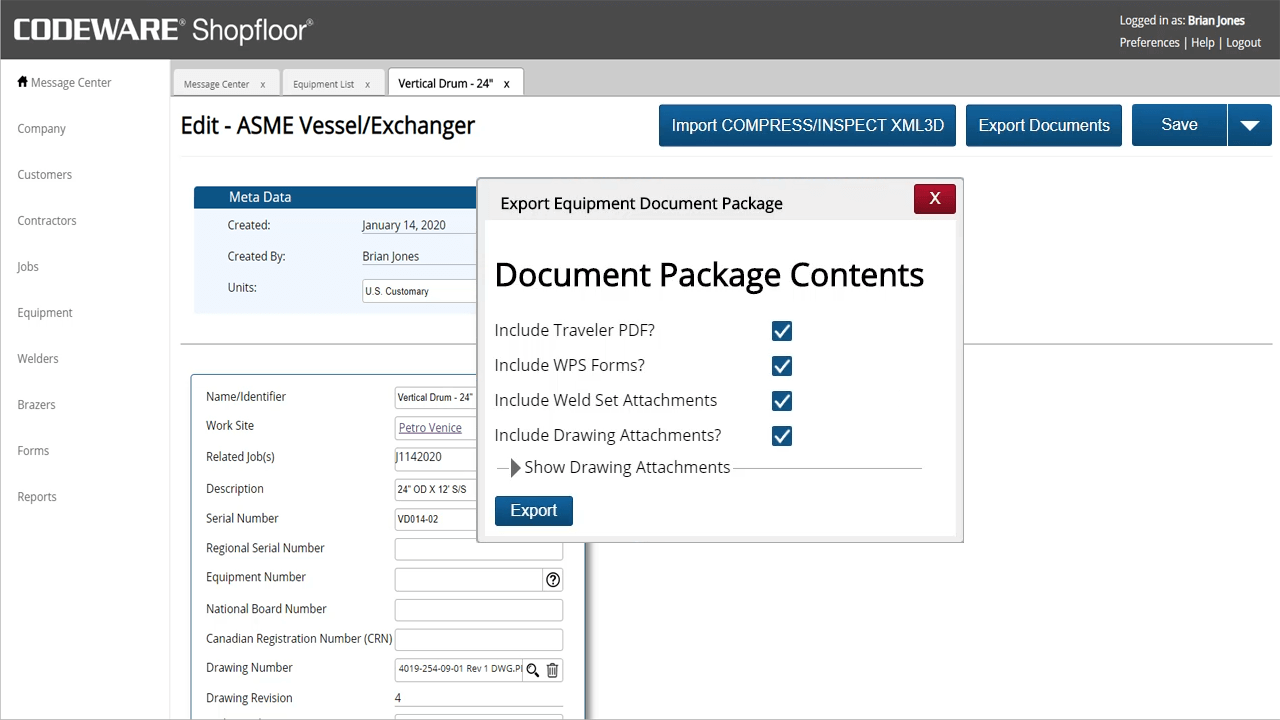Uncheck Include Weld Set Attachments
This screenshot has height=720, width=1280.
tap(781, 401)
